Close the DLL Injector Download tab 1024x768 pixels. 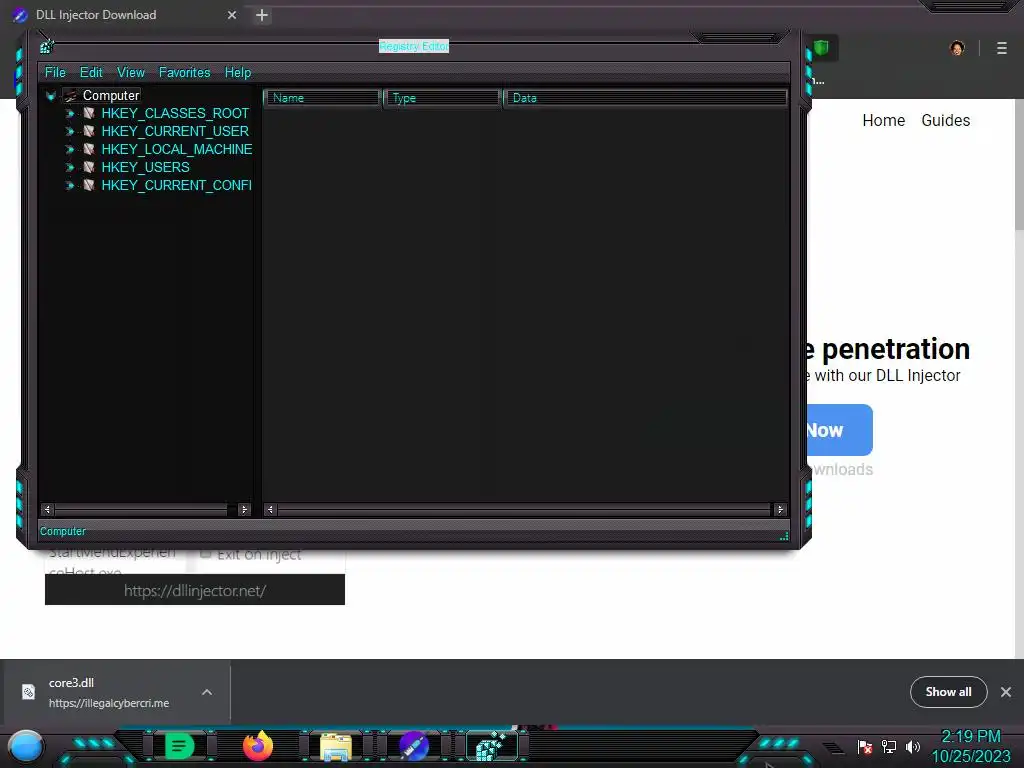click(x=232, y=15)
